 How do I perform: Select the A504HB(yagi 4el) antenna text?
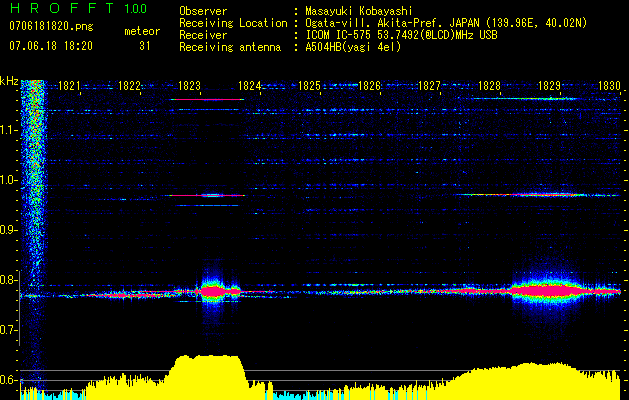click(x=353, y=47)
